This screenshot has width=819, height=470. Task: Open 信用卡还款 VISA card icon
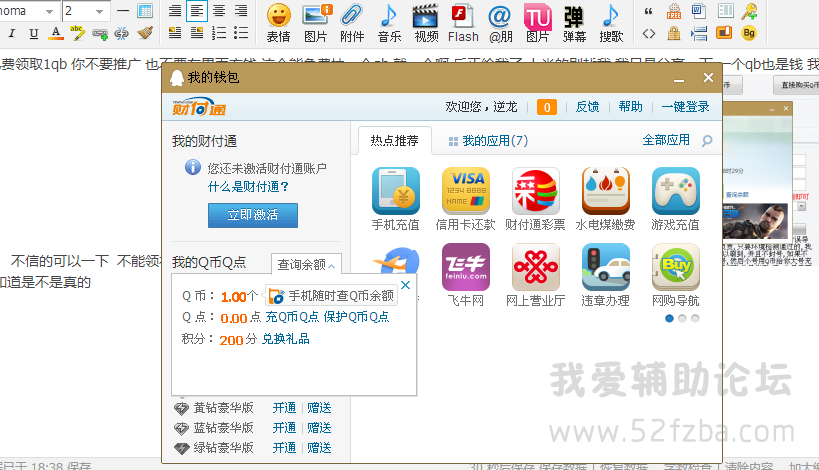465,191
